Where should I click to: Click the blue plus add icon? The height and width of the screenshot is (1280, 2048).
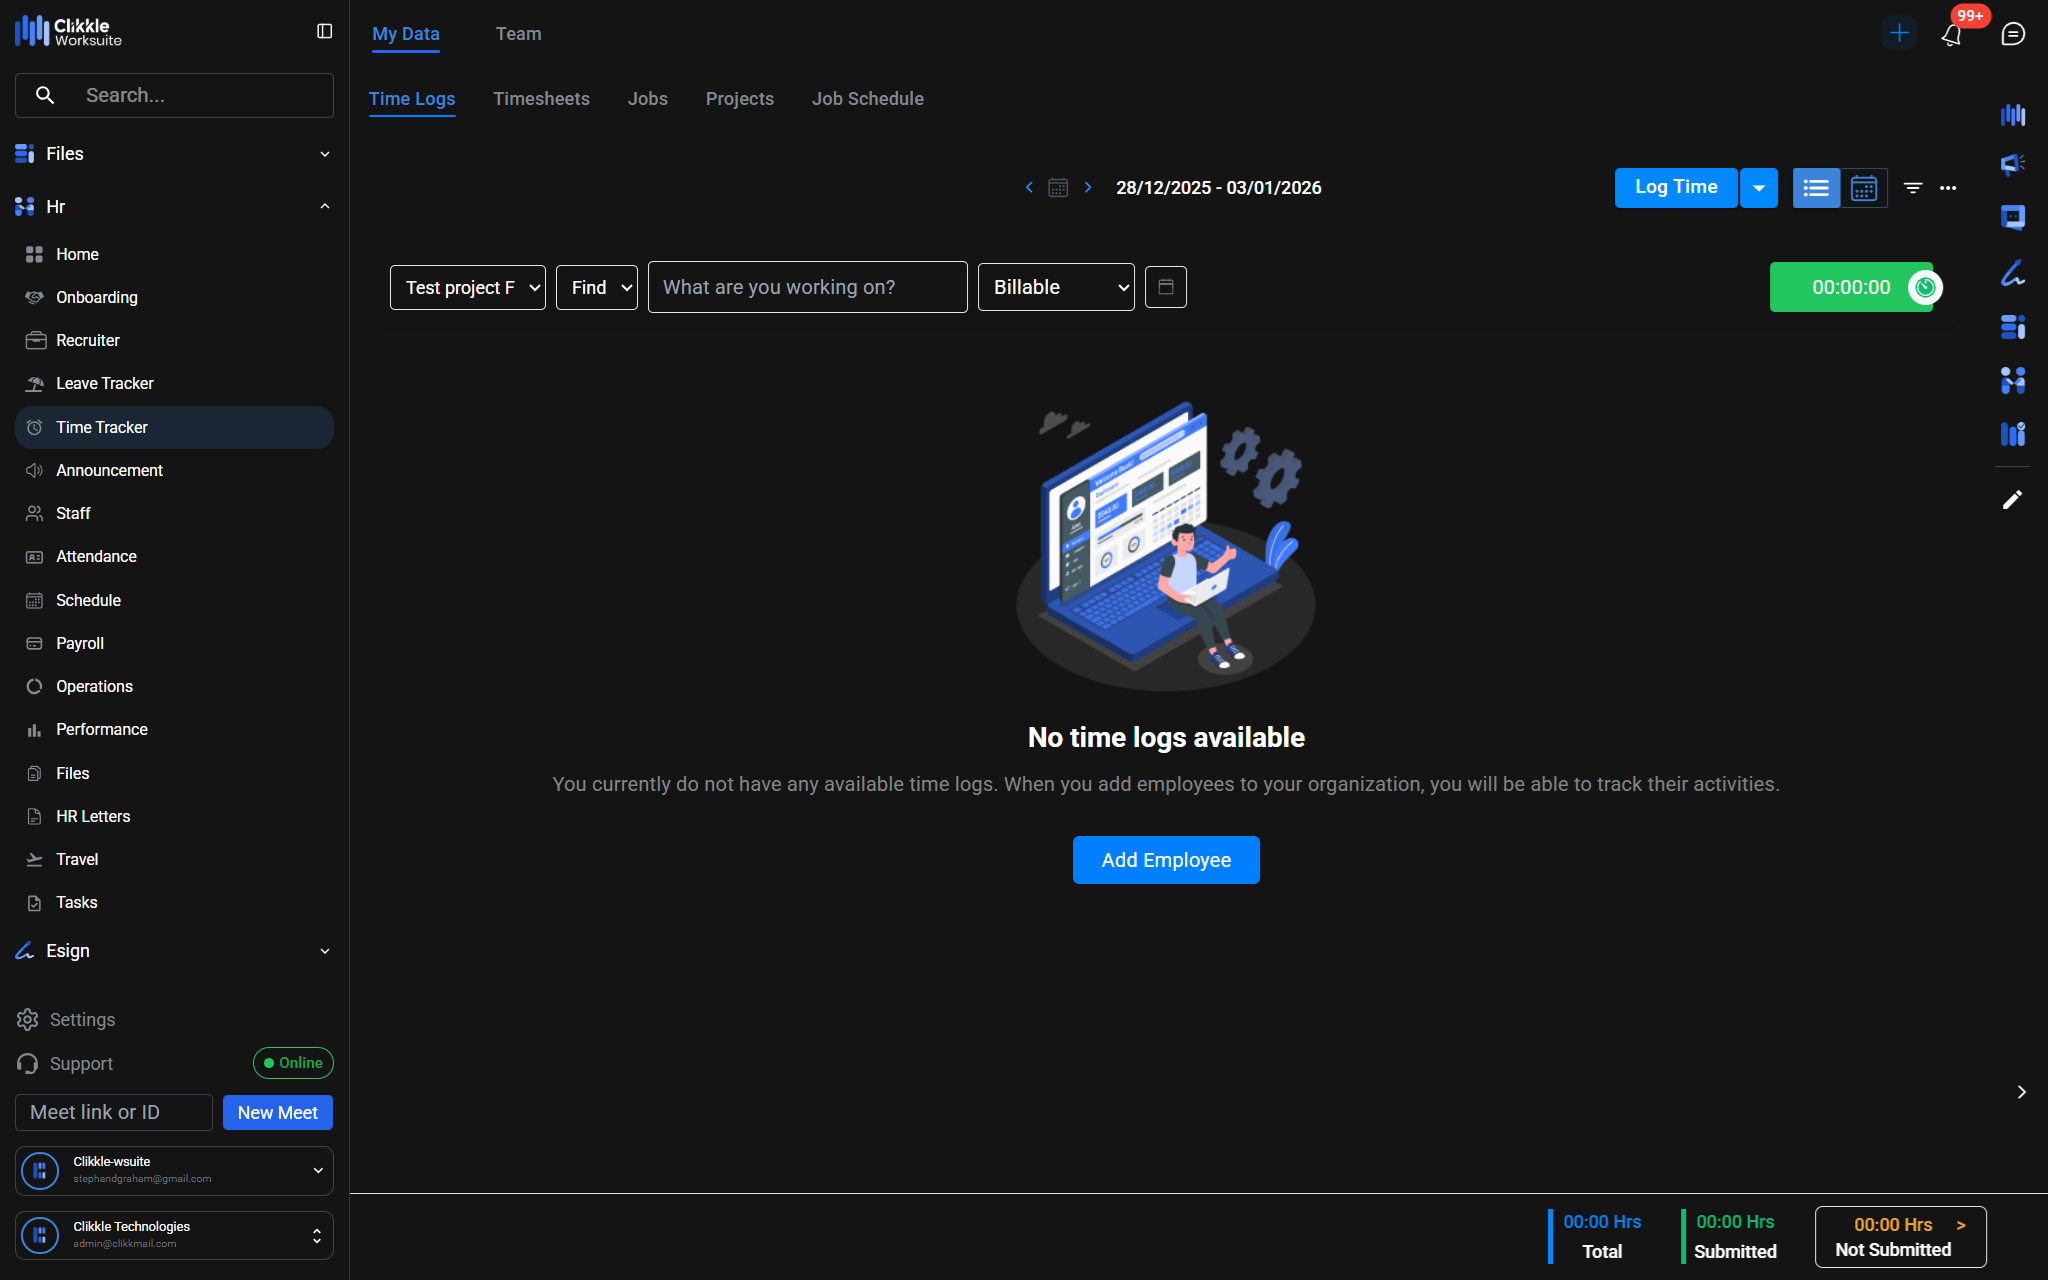1898,33
